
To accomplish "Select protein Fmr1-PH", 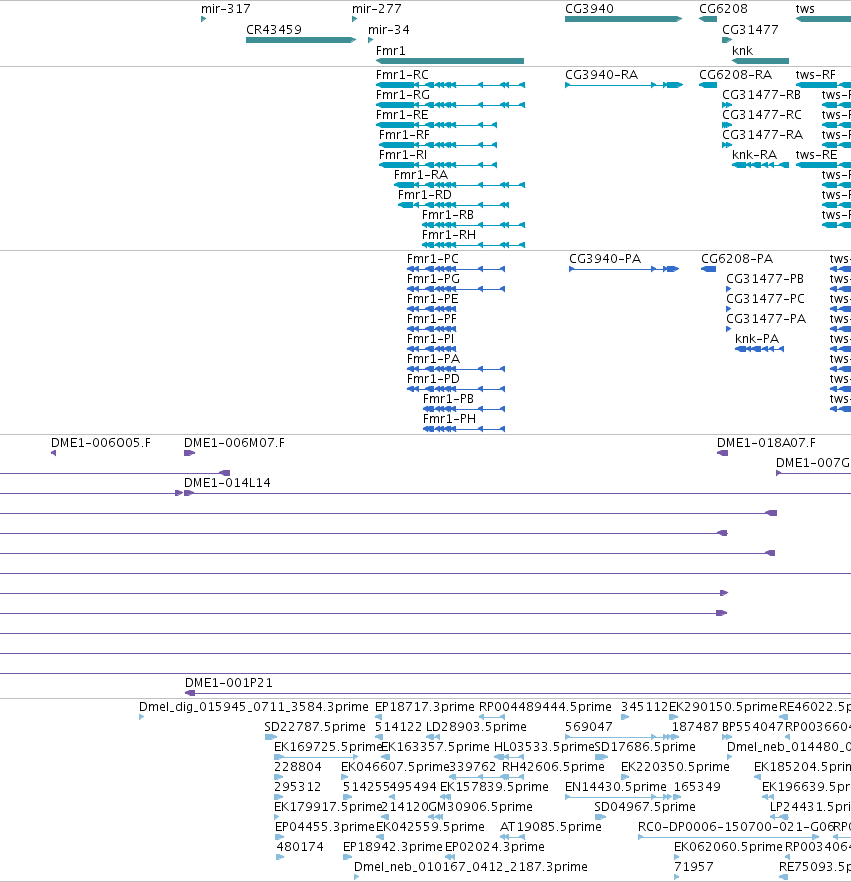I will pos(464,429).
